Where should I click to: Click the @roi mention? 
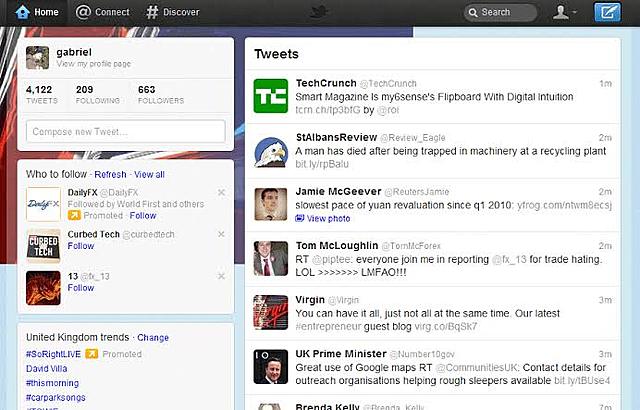click(x=388, y=110)
